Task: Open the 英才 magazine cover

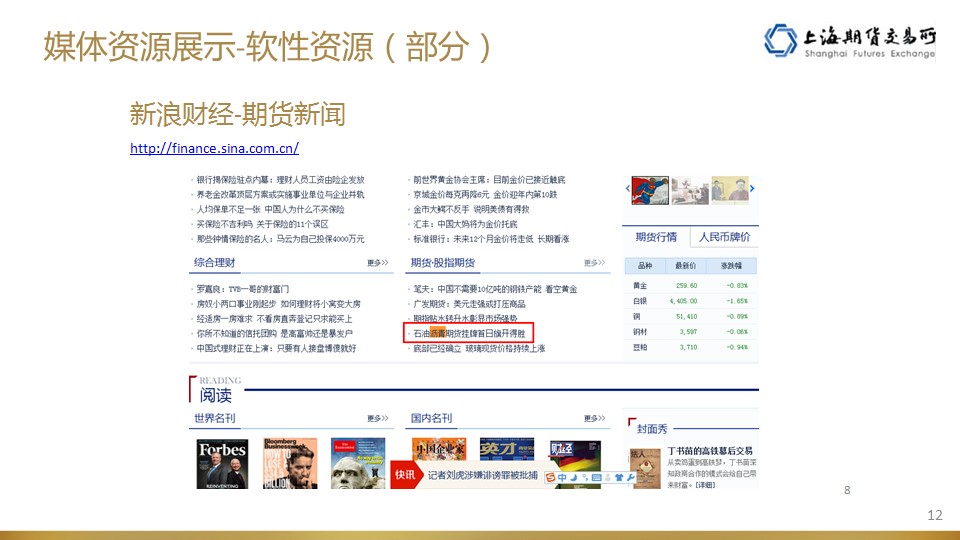Action: 507,449
